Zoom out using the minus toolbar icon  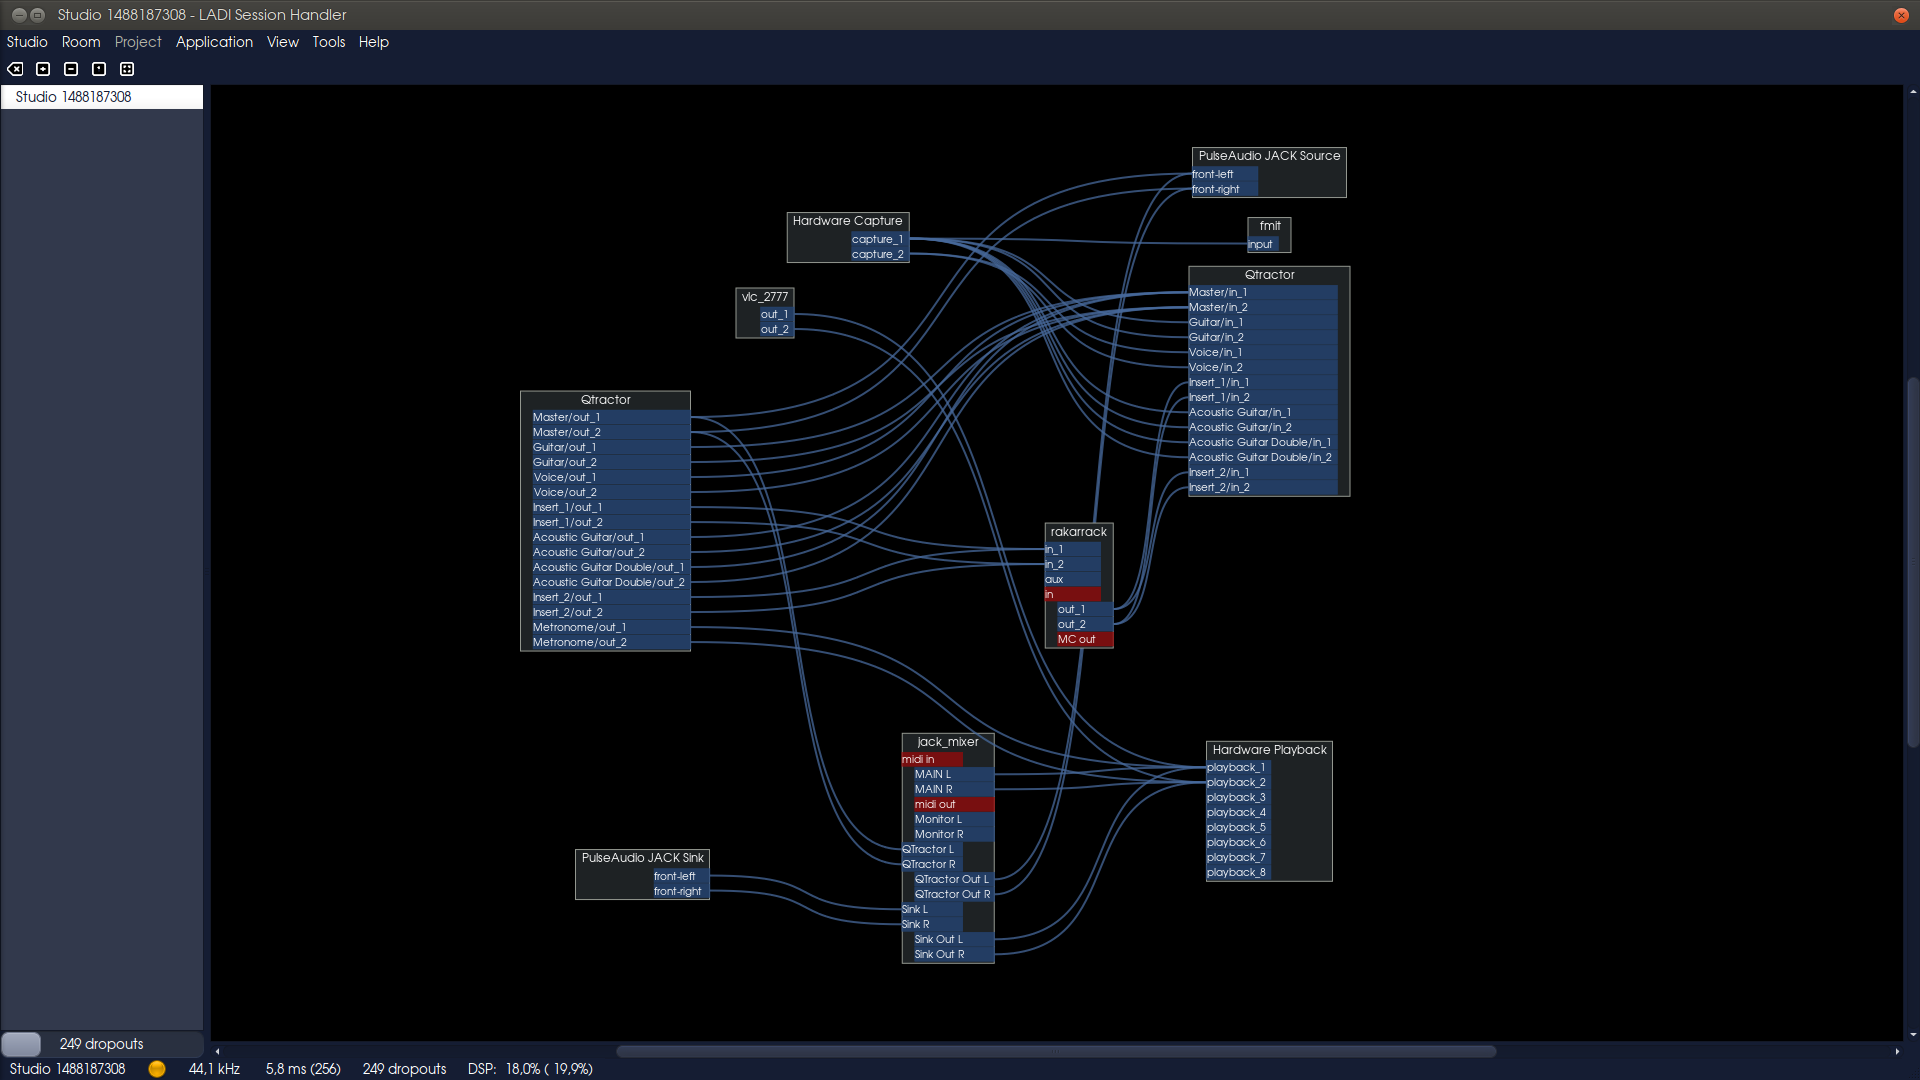tap(71, 69)
